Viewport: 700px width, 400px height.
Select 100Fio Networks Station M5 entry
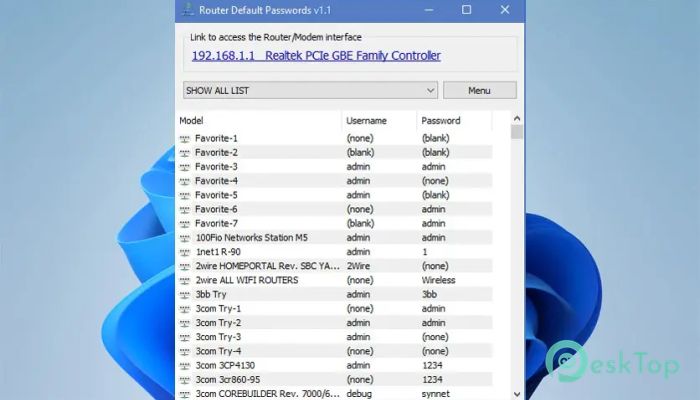tap(252, 238)
